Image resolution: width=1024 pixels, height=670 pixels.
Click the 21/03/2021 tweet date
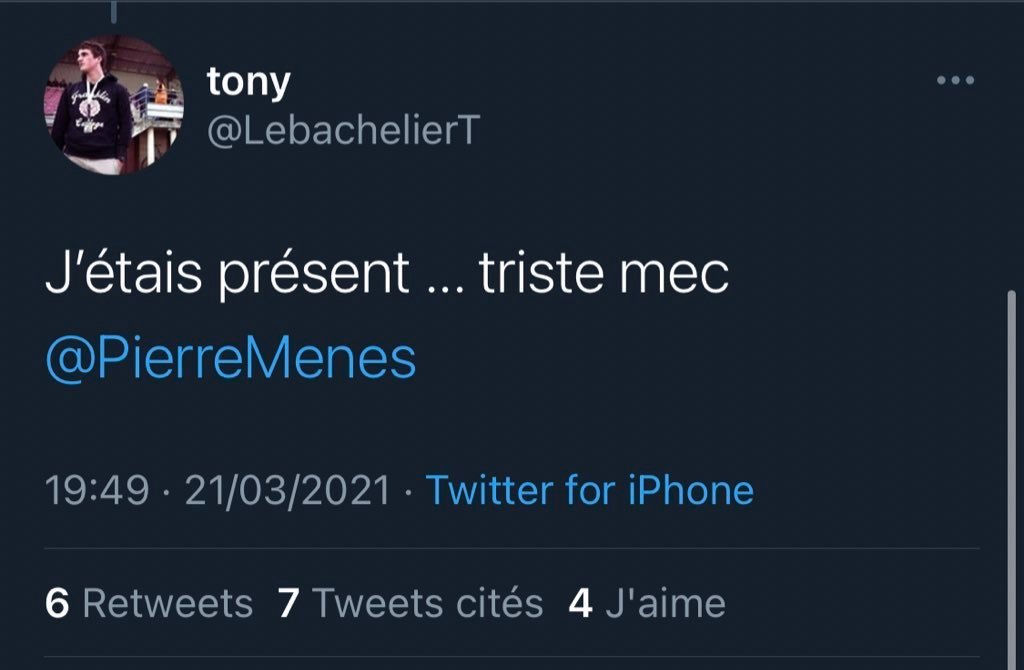tap(288, 491)
